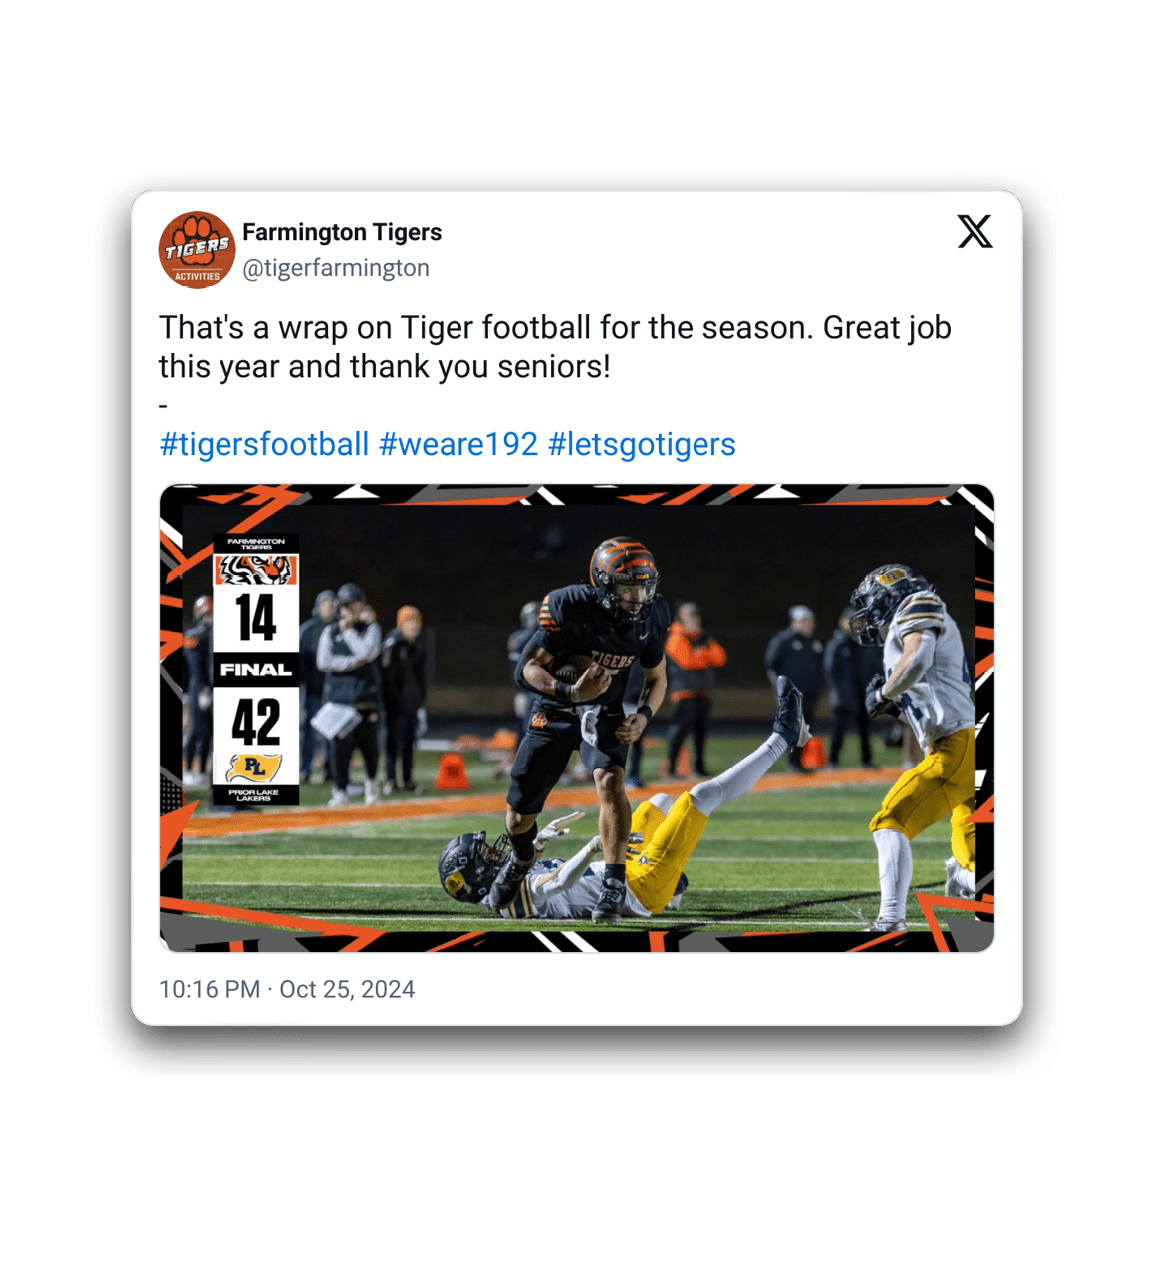The width and height of the screenshot is (1153, 1288).
Task: Click the 10:16 PM Oct 25, 2024 timestamp
Action: (287, 989)
